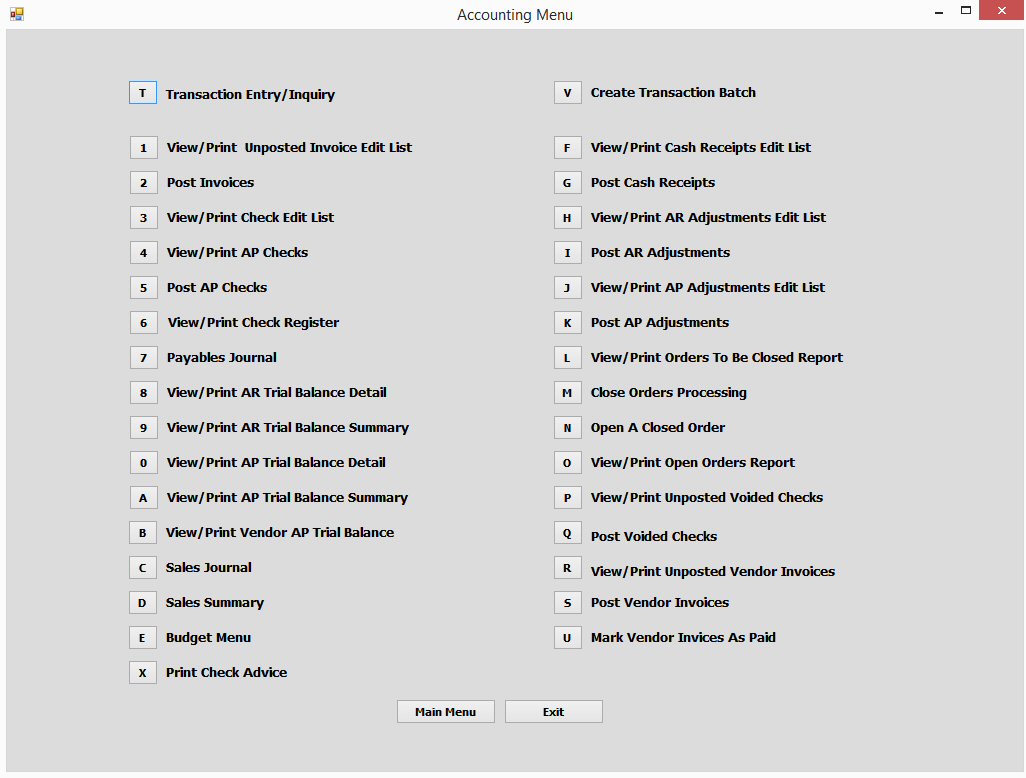Click button 7 for Payables Journal
The image size is (1026, 778).
pos(143,358)
